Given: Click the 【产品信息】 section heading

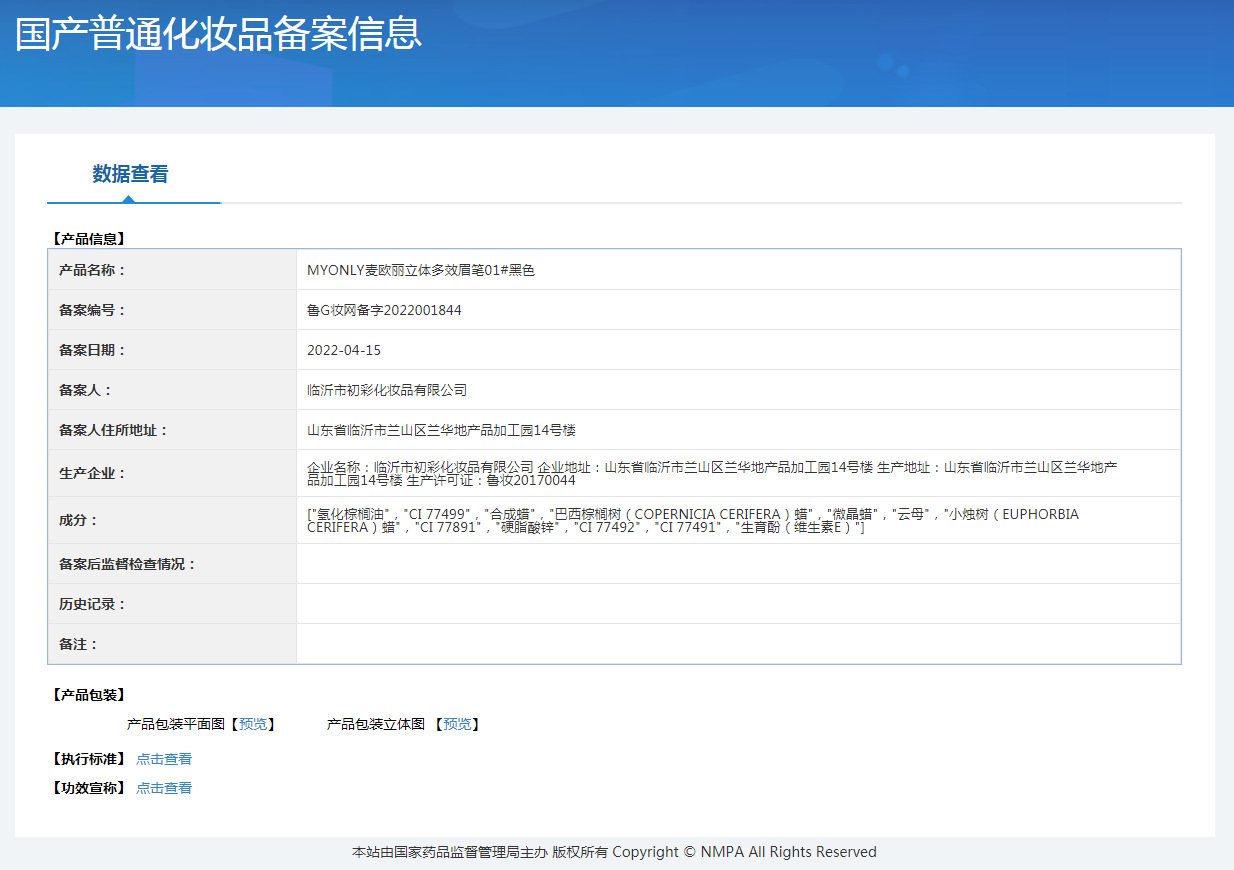Looking at the screenshot, I should [89, 239].
